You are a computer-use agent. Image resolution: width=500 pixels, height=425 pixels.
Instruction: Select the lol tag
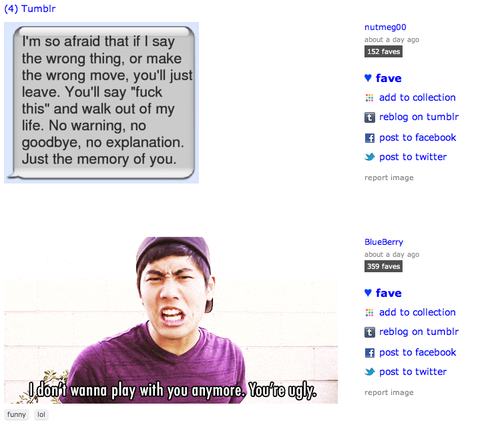(x=41, y=415)
